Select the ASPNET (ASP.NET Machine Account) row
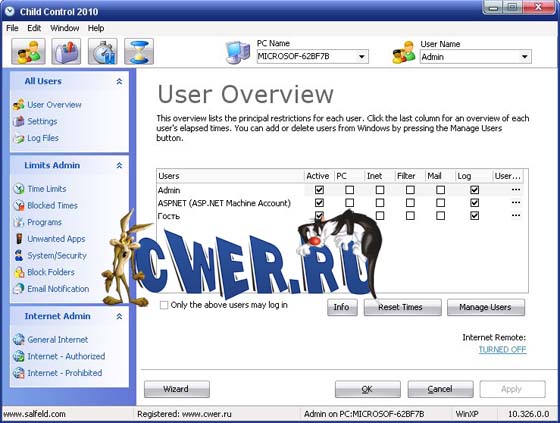 (340, 203)
